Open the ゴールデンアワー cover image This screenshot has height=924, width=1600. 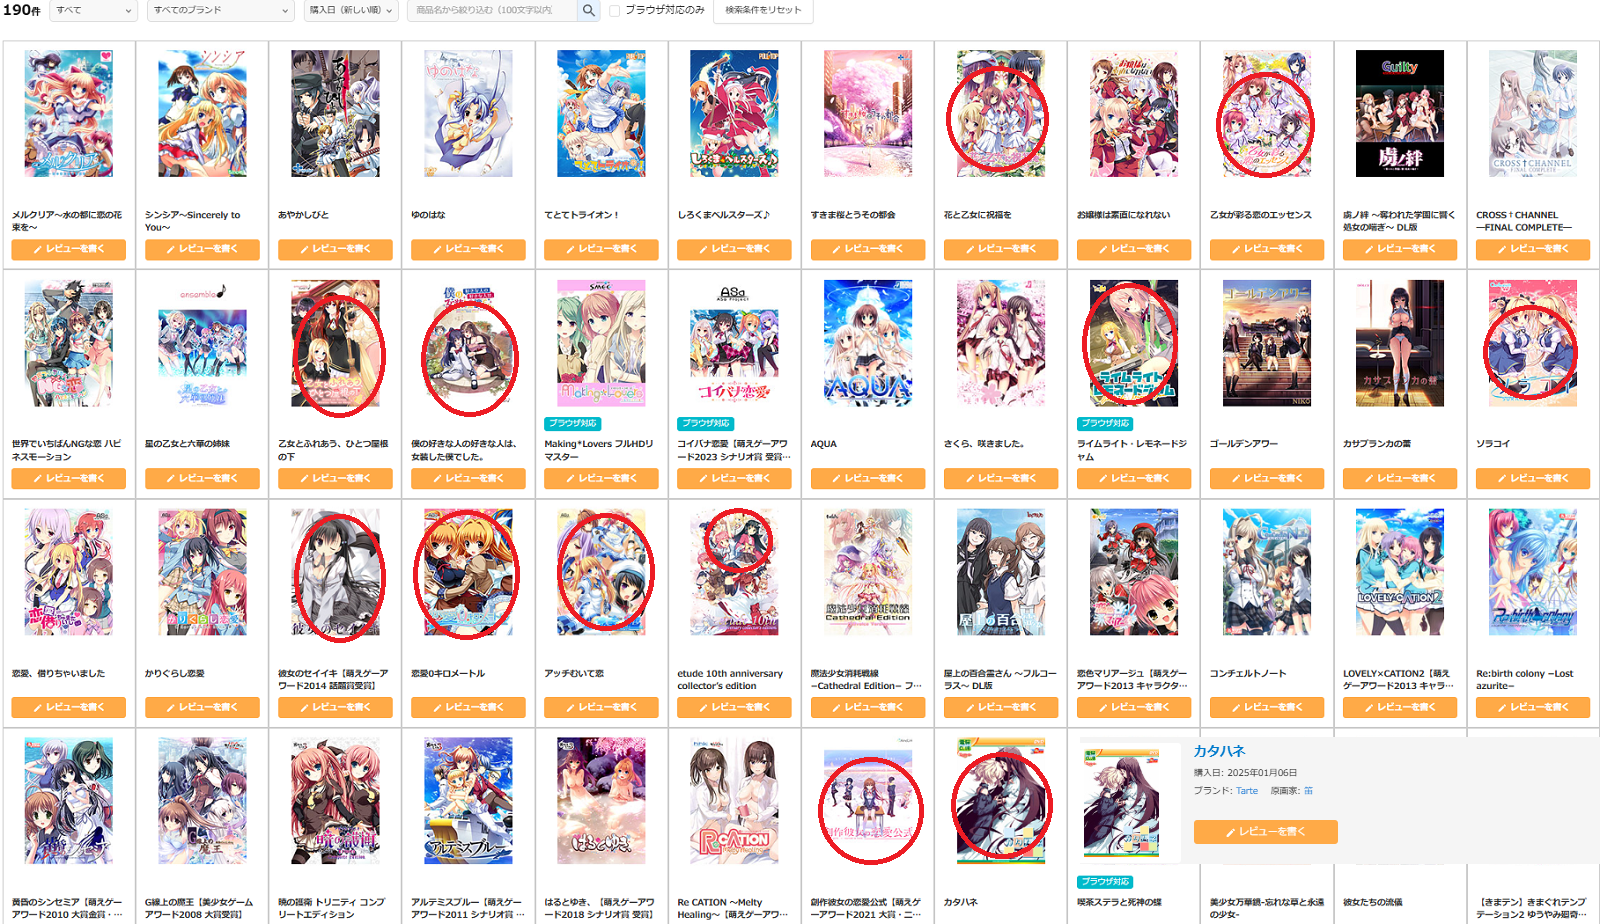[1267, 343]
